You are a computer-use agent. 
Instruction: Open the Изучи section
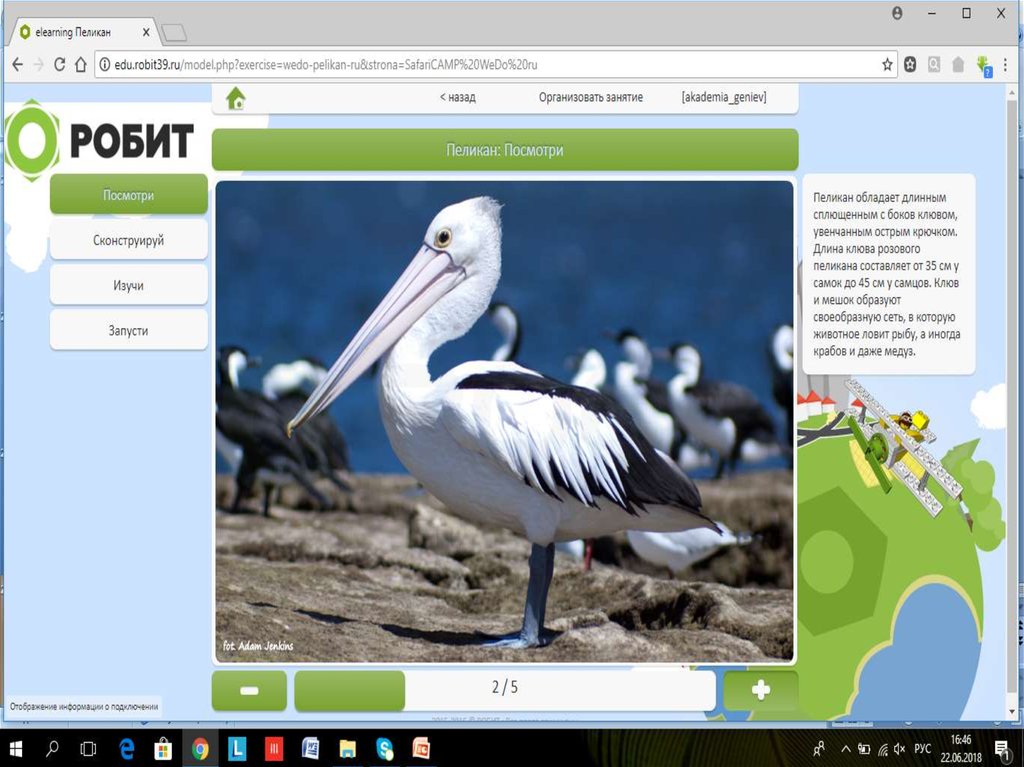[128, 285]
